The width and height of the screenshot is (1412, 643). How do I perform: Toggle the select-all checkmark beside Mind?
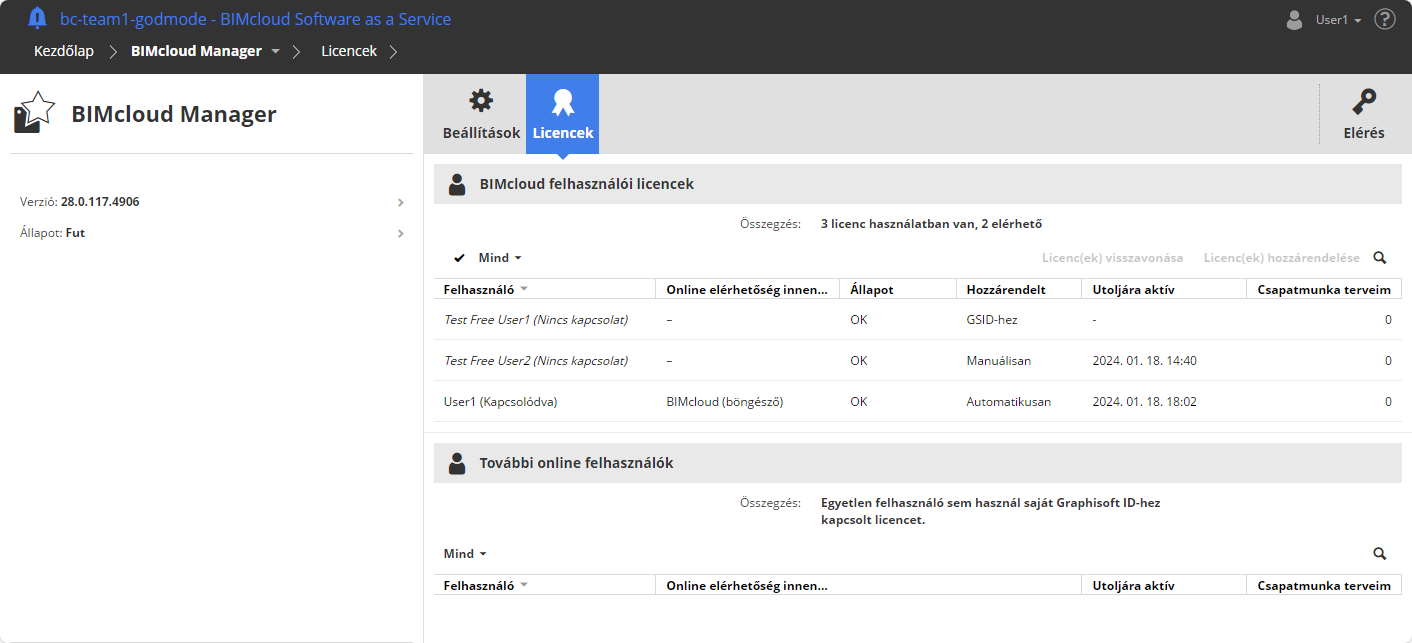tap(459, 258)
